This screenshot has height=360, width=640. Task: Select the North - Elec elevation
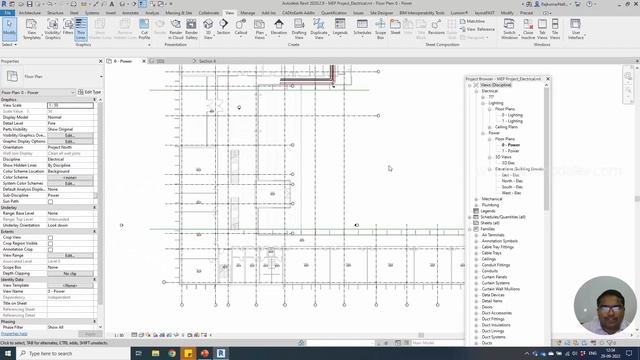[512, 181]
